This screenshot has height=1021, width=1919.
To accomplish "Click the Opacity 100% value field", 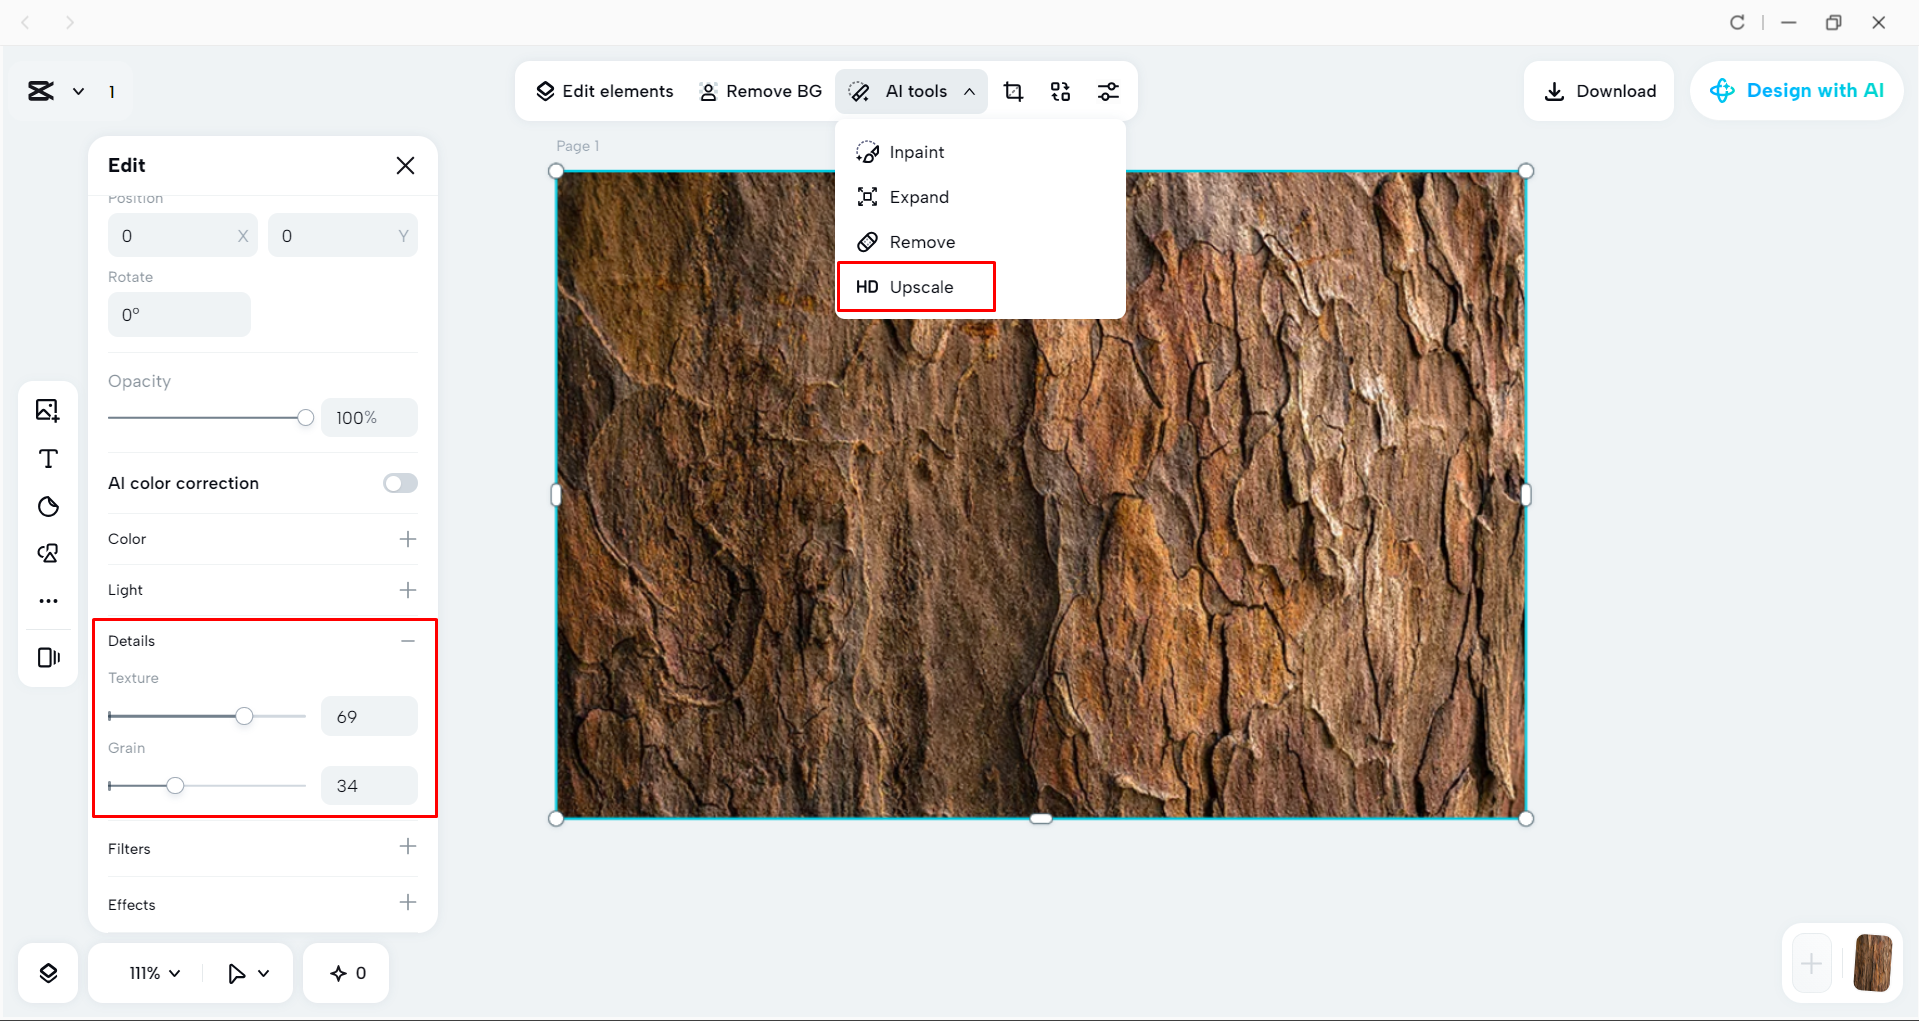I will tap(369, 418).
